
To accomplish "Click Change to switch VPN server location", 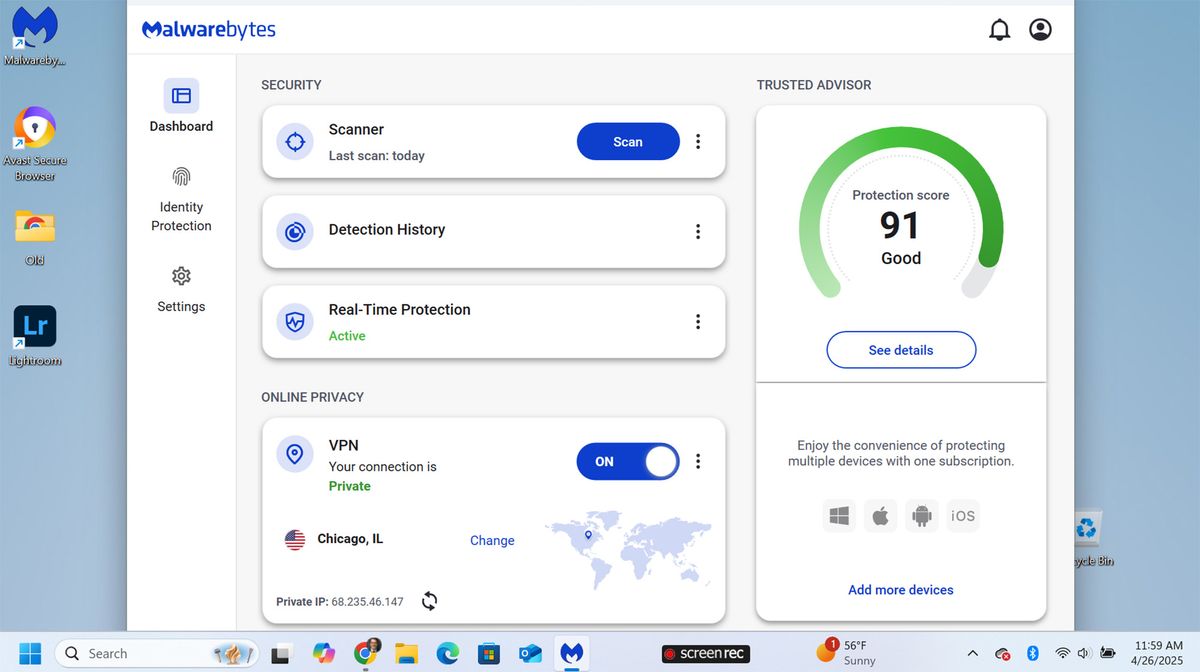I will click(492, 540).
